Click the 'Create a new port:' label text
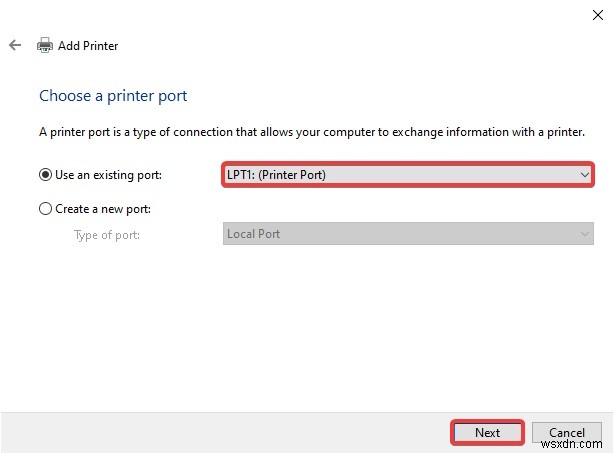Viewport: 614px width, 454px height. pos(105,209)
